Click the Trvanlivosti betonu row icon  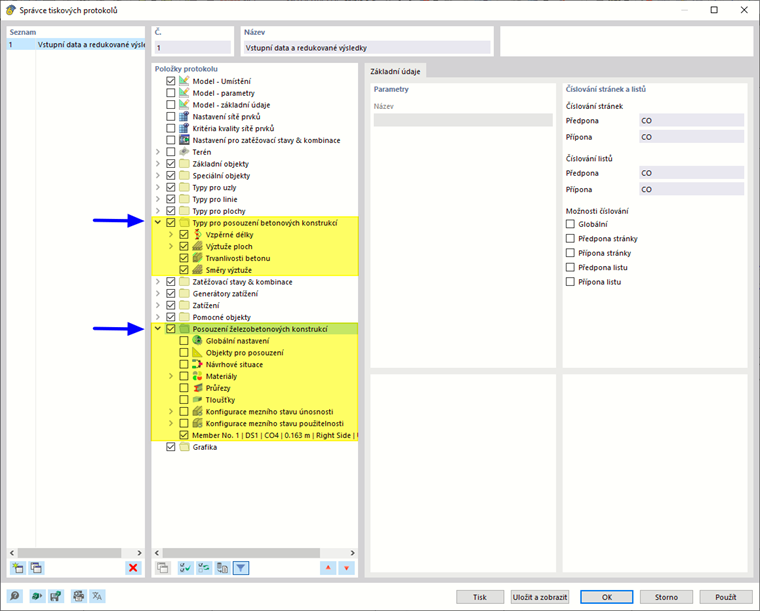[197, 258]
